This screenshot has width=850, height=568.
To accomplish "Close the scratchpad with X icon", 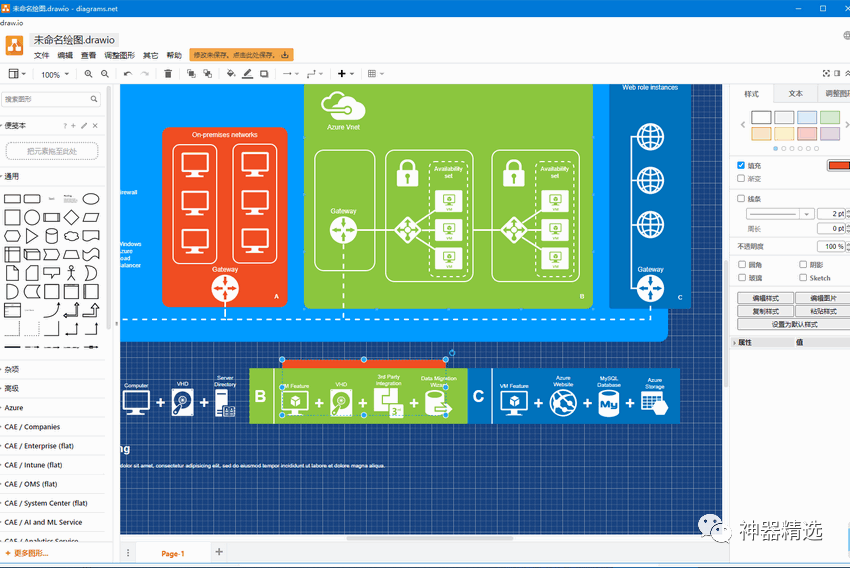I will pos(95,126).
